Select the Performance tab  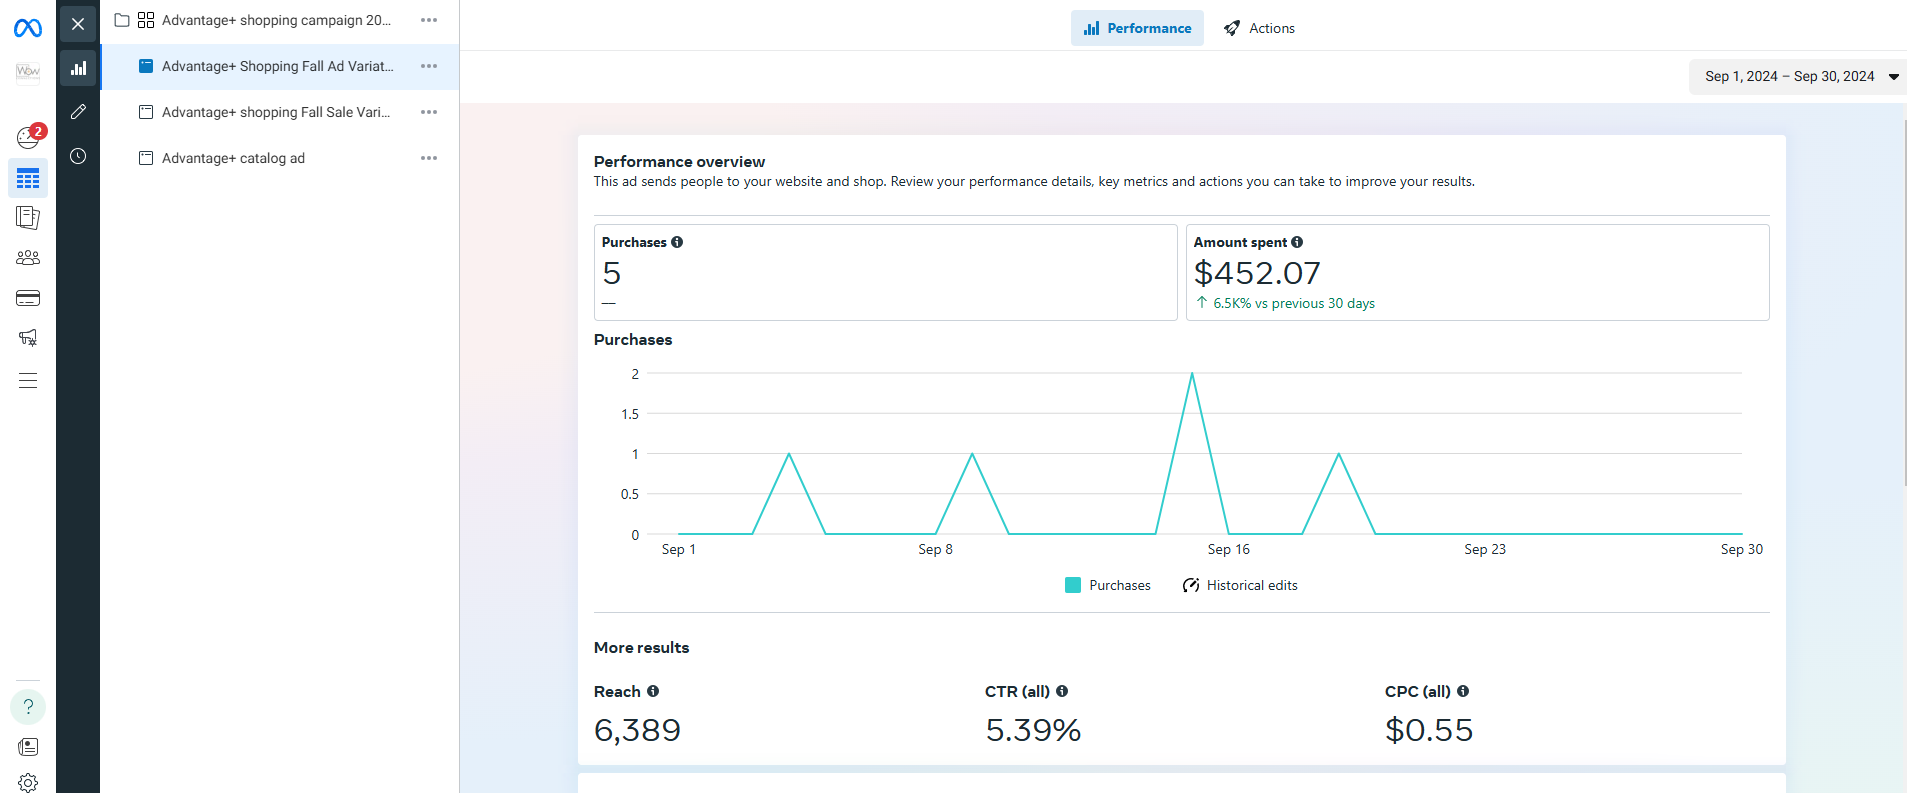coord(1137,28)
